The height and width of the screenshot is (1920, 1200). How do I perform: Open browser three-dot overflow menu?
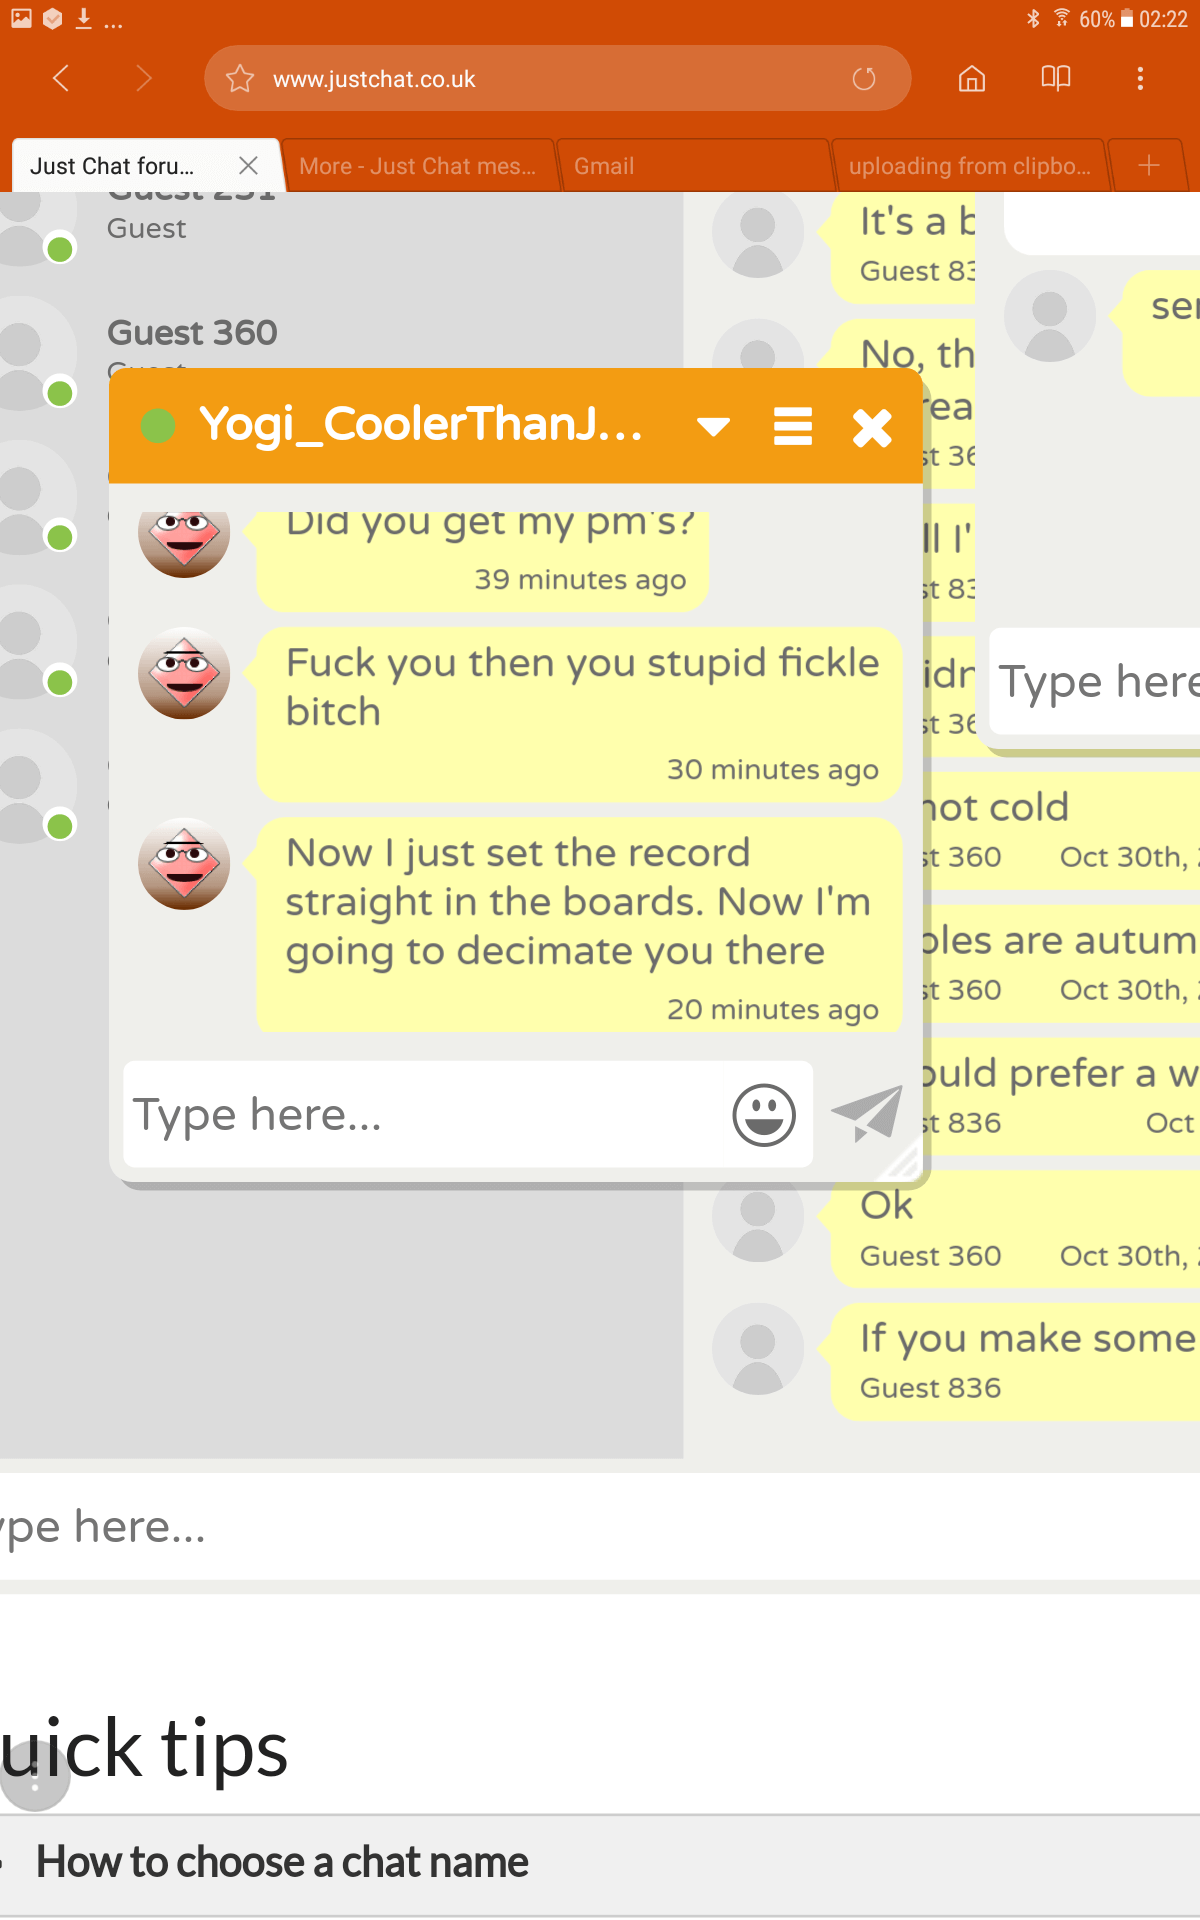(x=1140, y=79)
